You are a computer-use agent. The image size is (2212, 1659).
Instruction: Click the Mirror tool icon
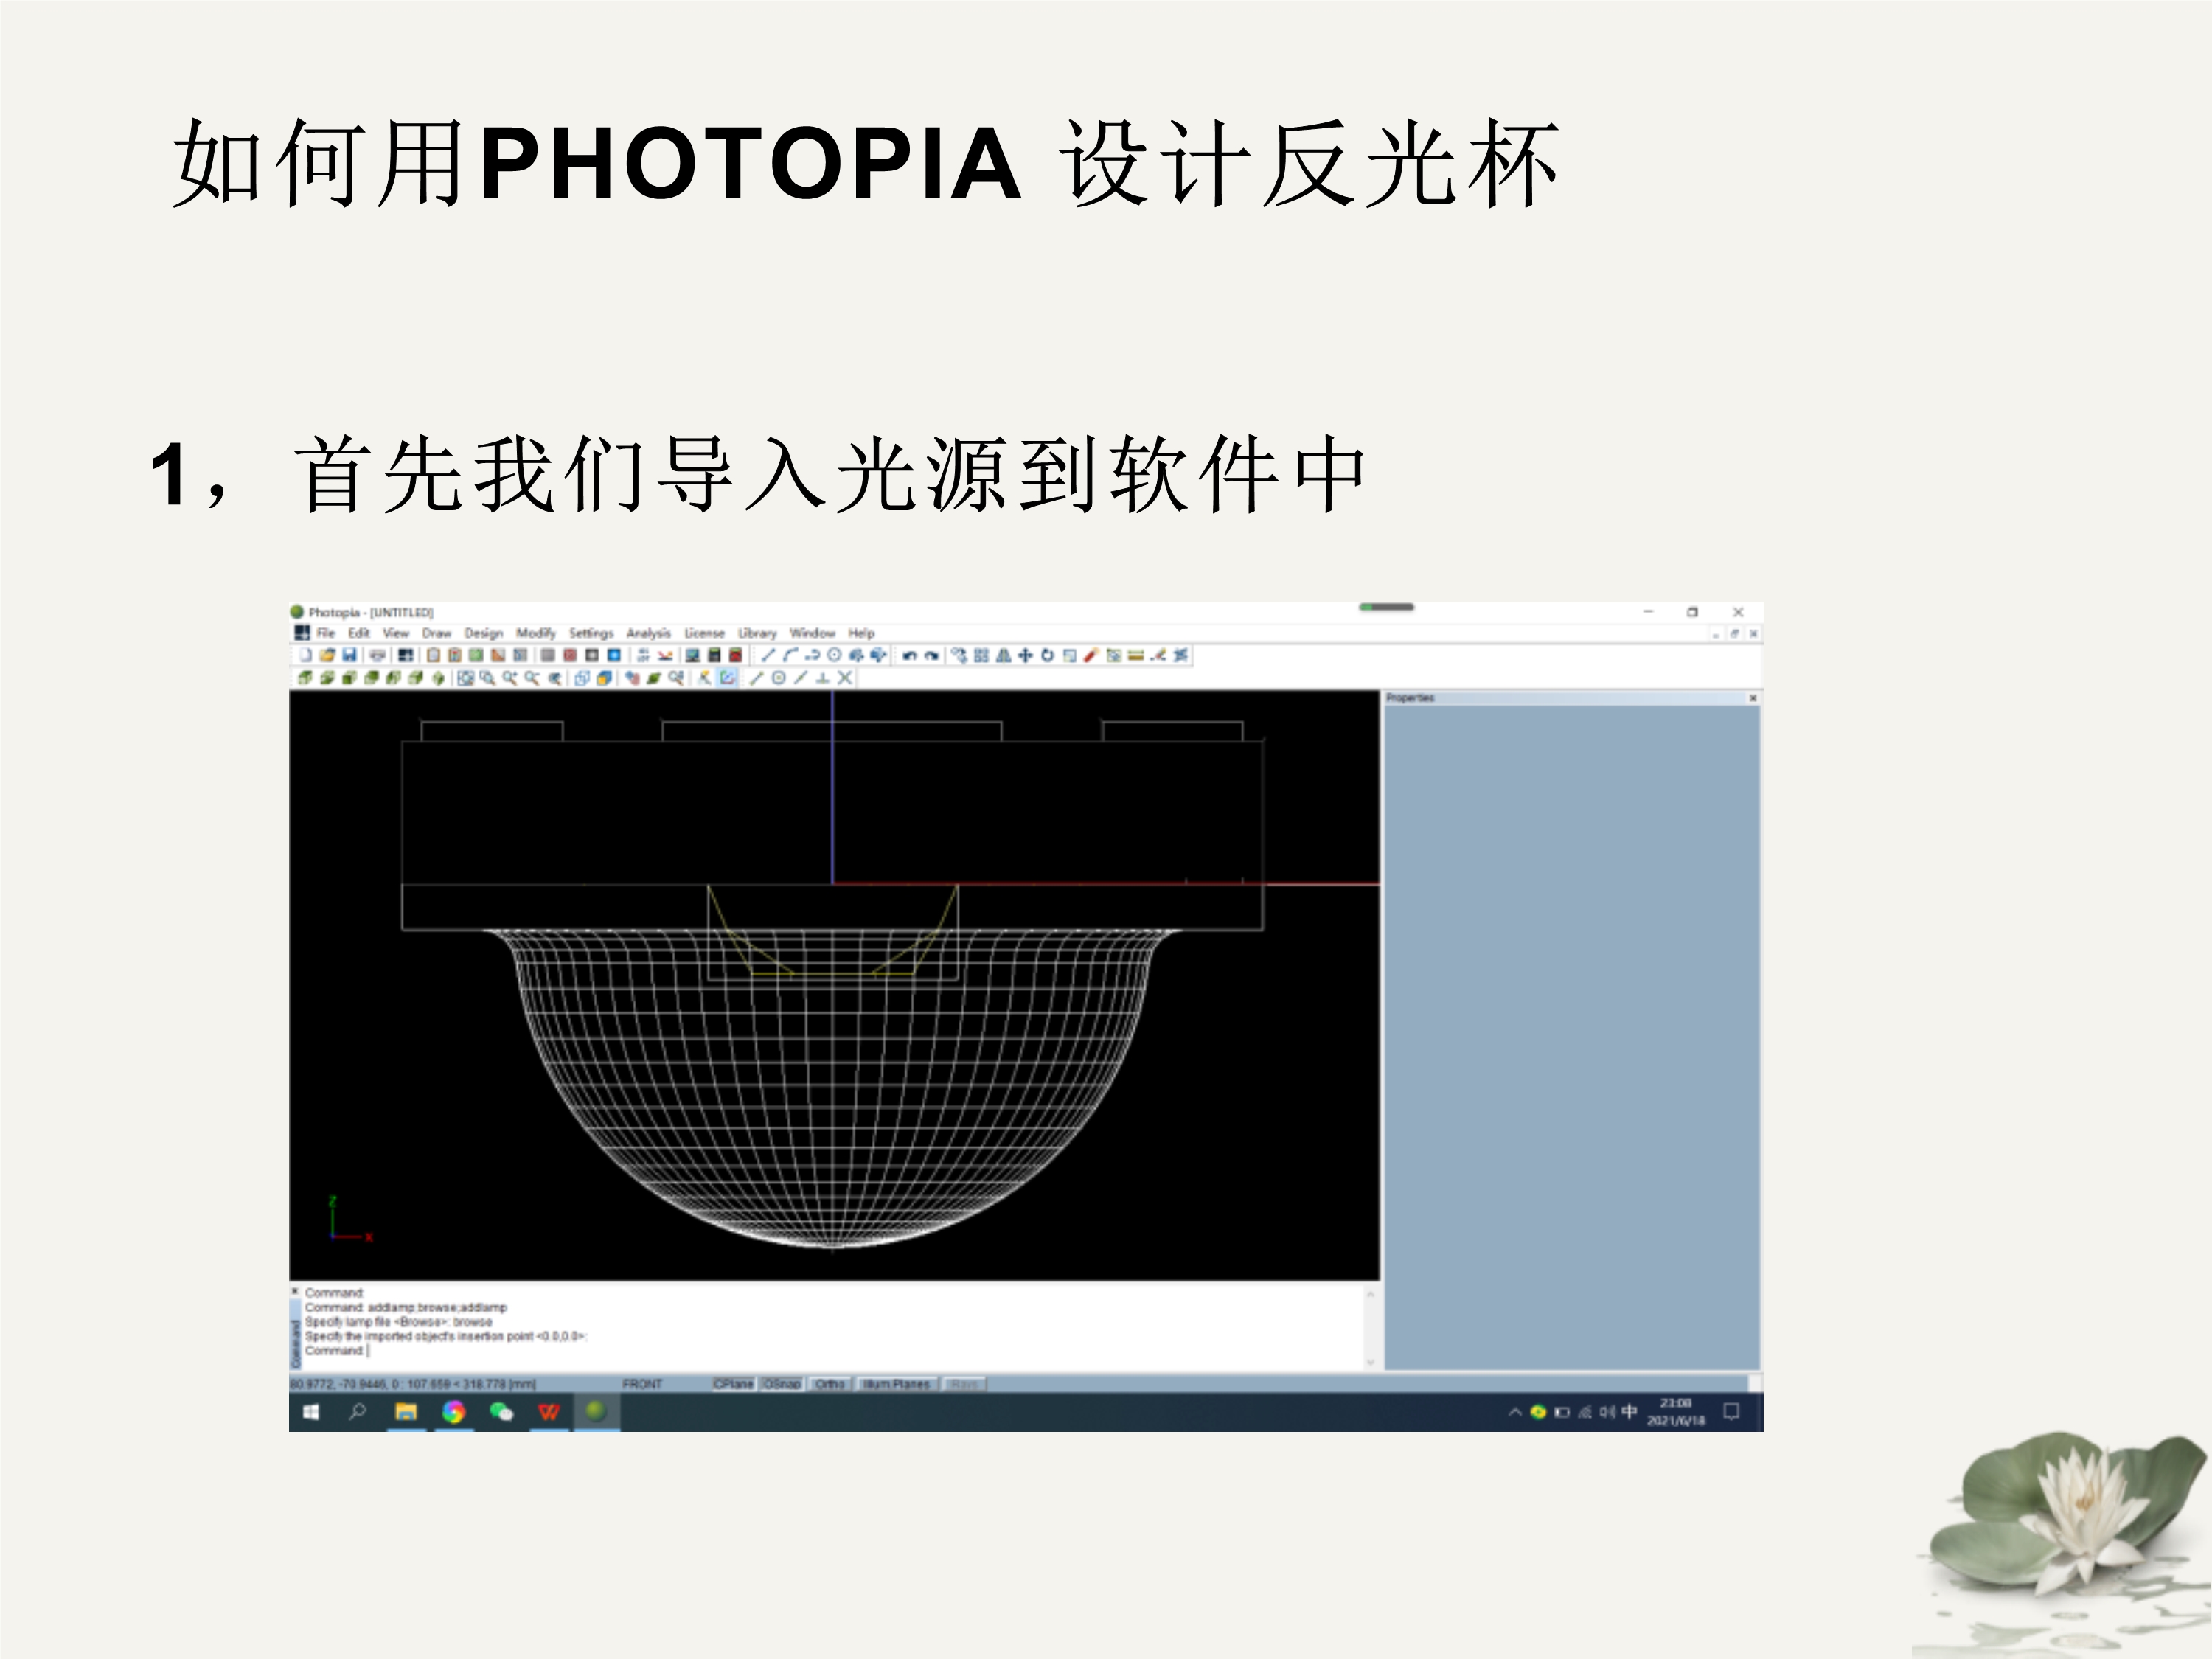(1003, 656)
